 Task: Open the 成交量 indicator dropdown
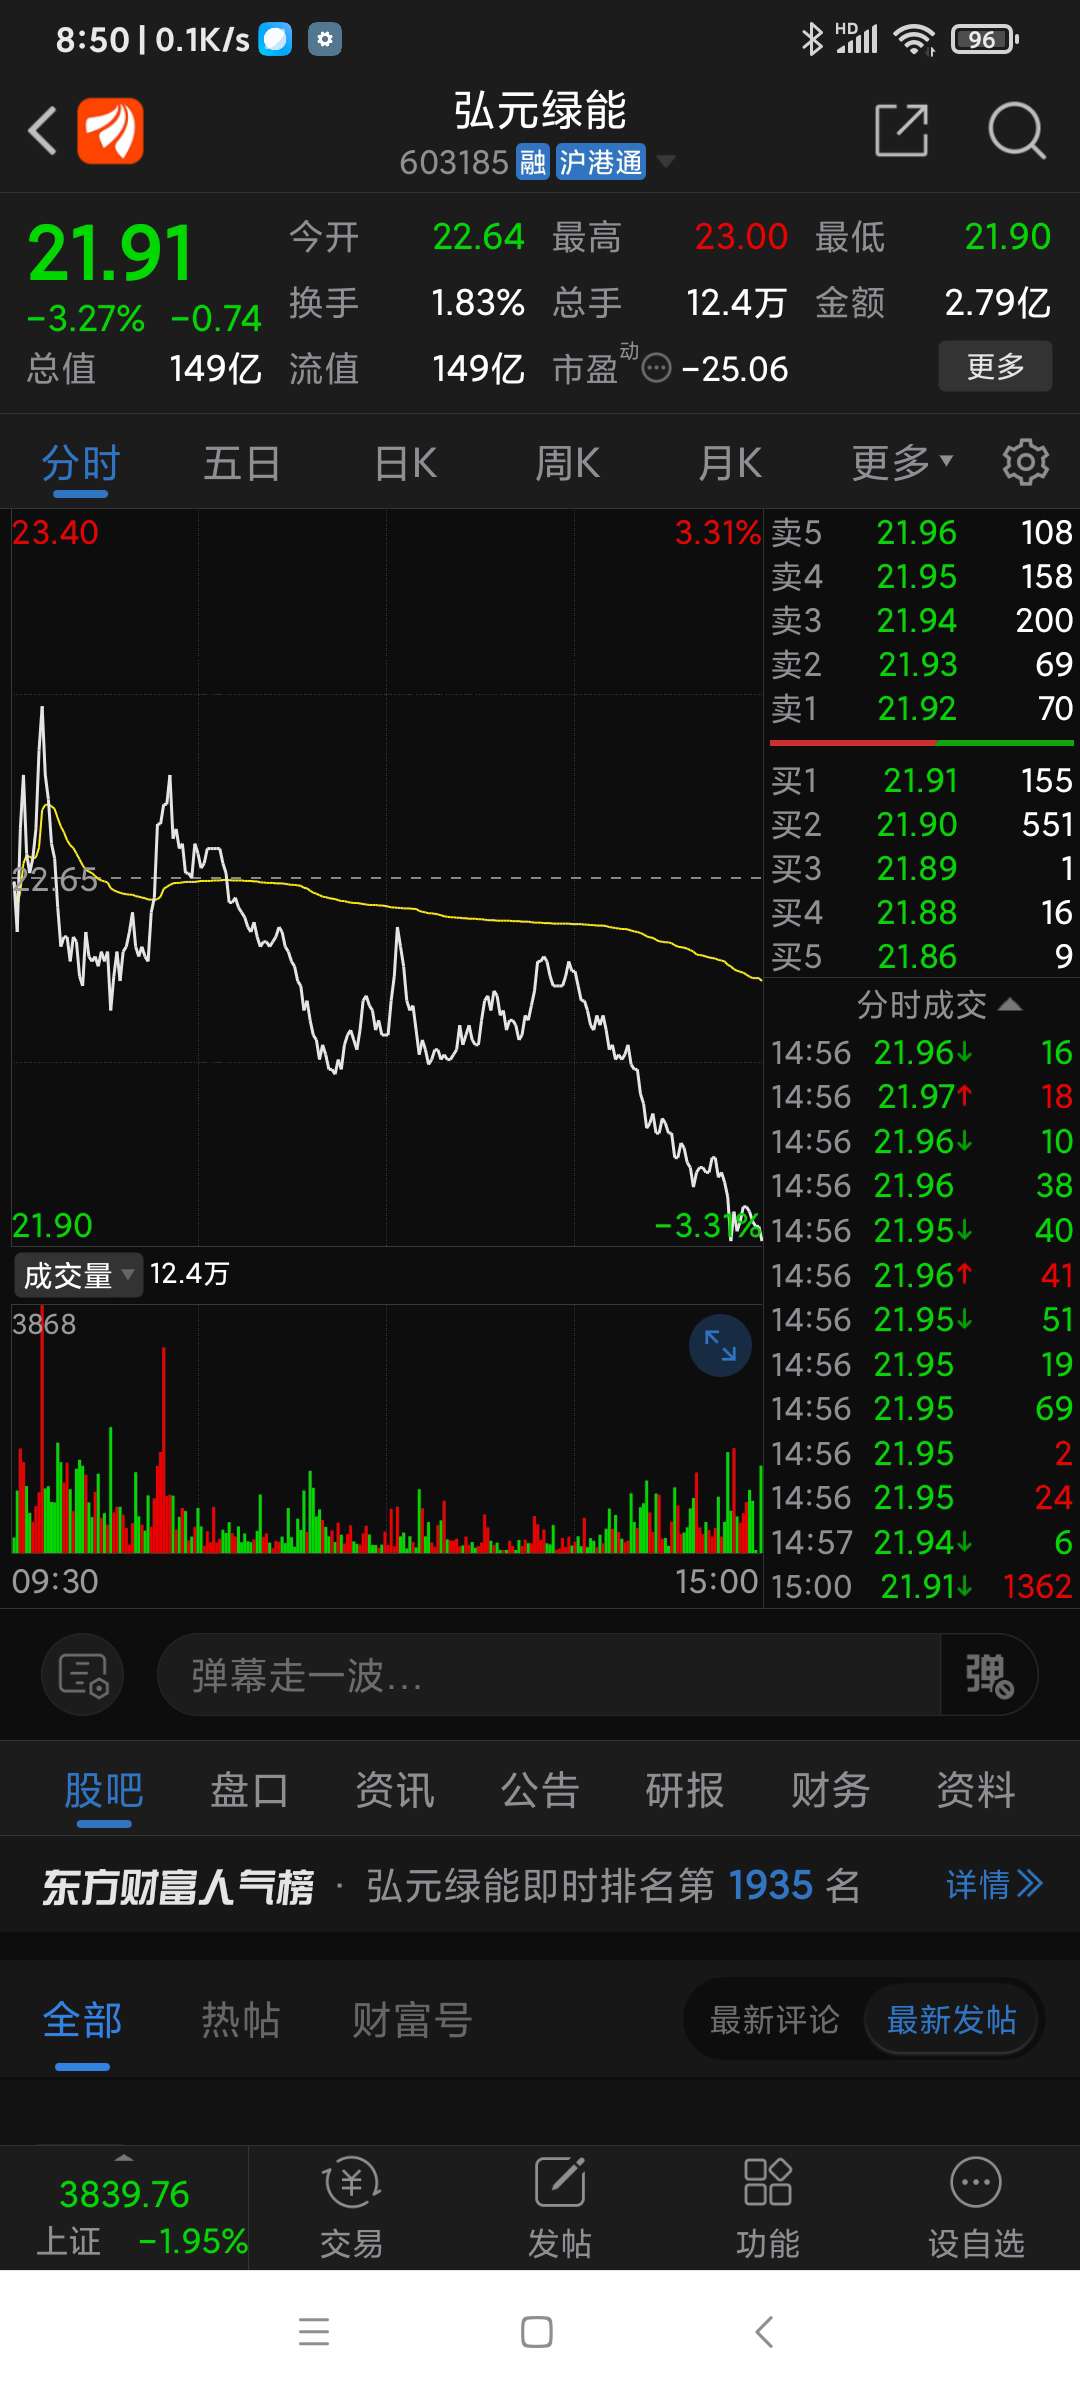click(78, 1275)
